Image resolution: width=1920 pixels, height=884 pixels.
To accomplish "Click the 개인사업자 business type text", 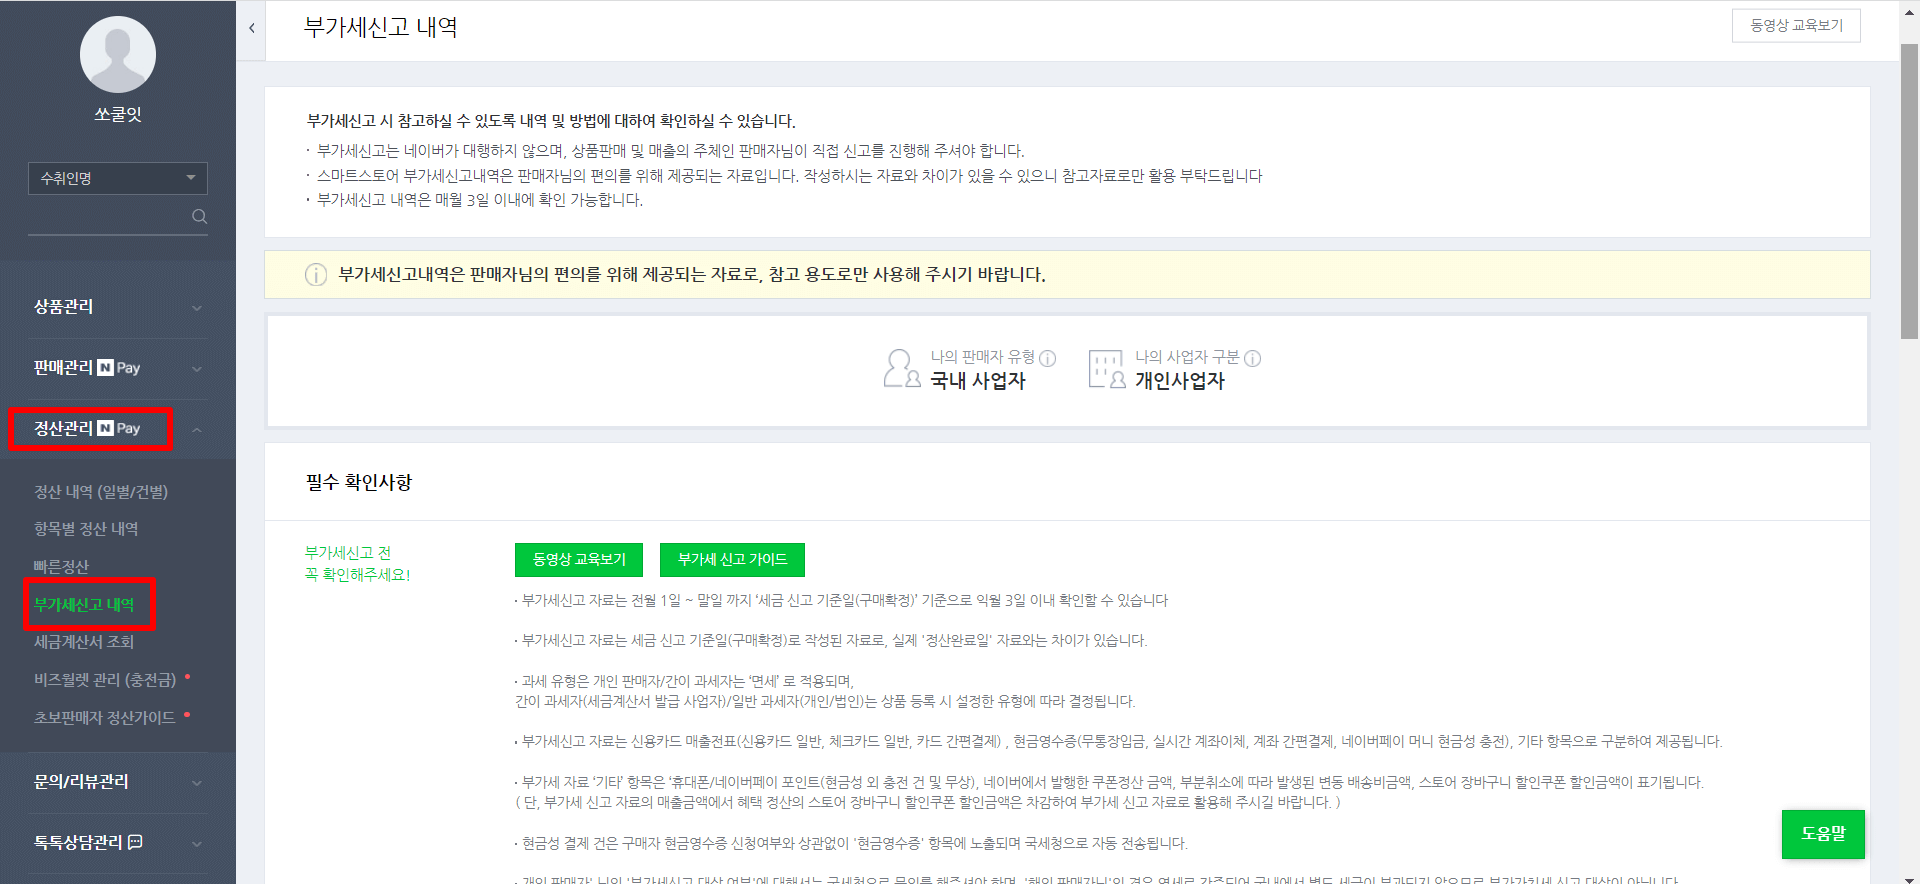I will [x=1180, y=381].
